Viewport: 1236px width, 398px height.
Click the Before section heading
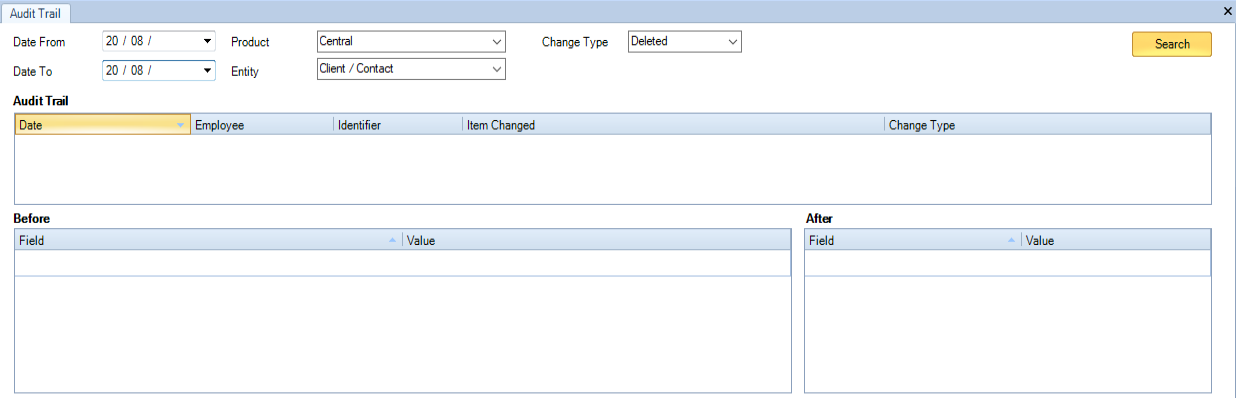coord(31,218)
